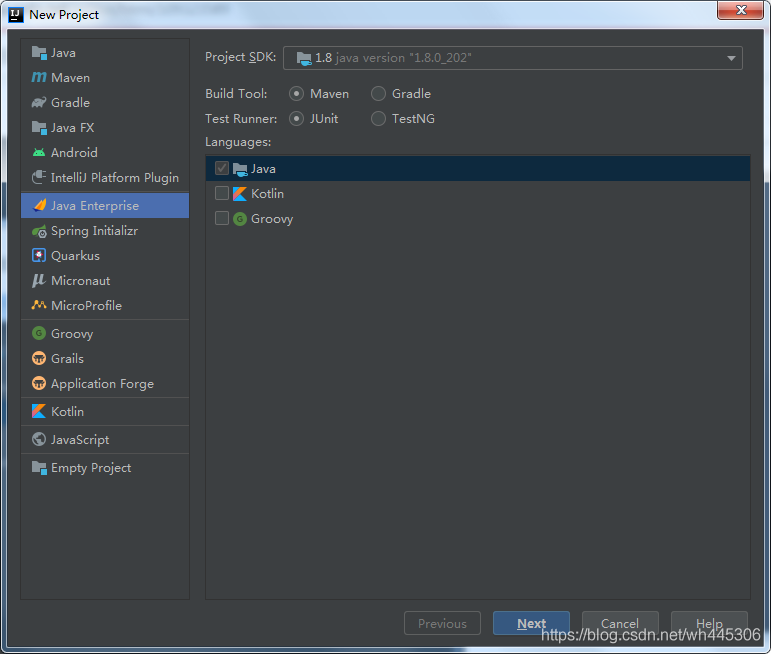Image resolution: width=771 pixels, height=654 pixels.
Task: Click the Project SDK combo box
Action: point(512,58)
